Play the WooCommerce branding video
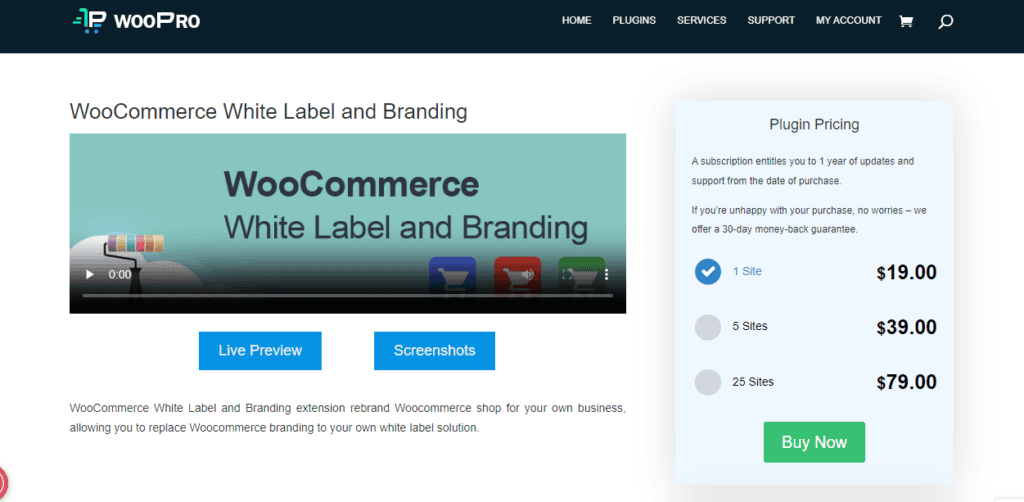Image resolution: width=1024 pixels, height=502 pixels. 90,274
